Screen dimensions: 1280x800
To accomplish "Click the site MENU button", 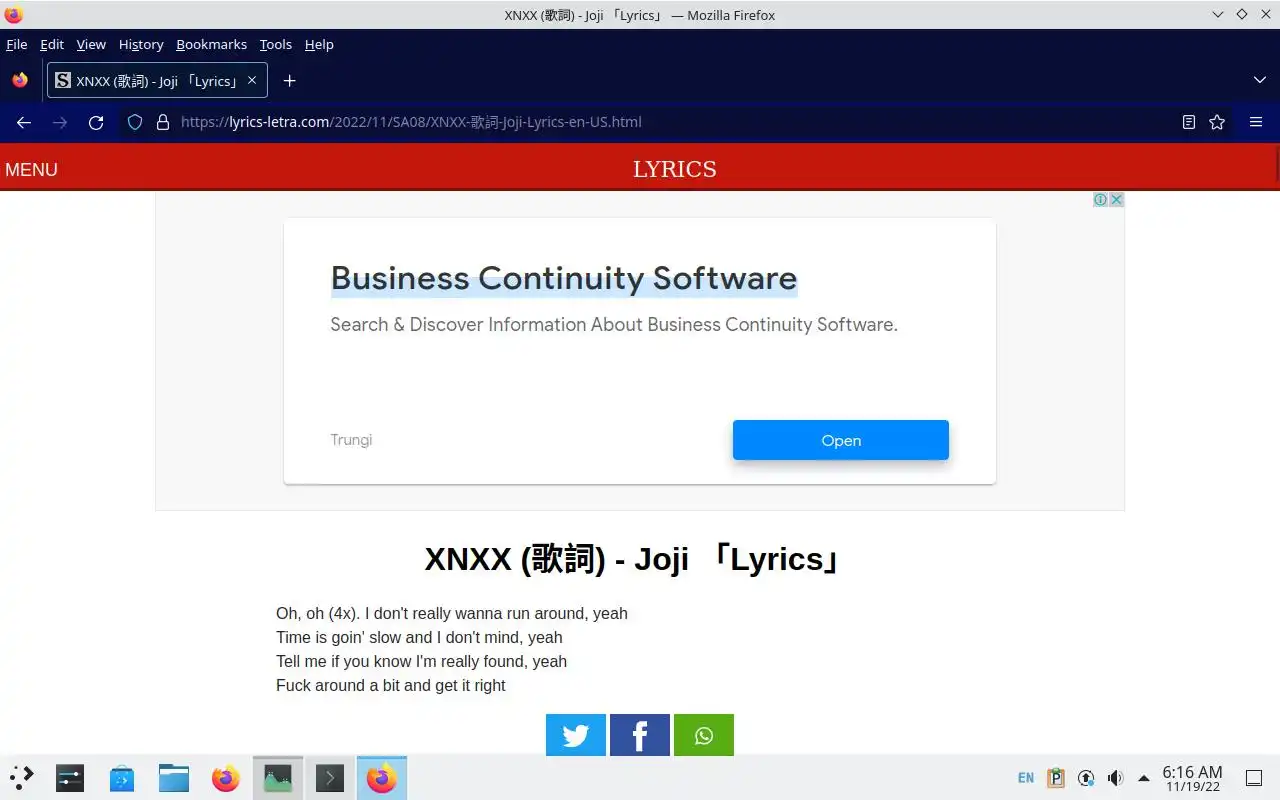I will (x=31, y=170).
